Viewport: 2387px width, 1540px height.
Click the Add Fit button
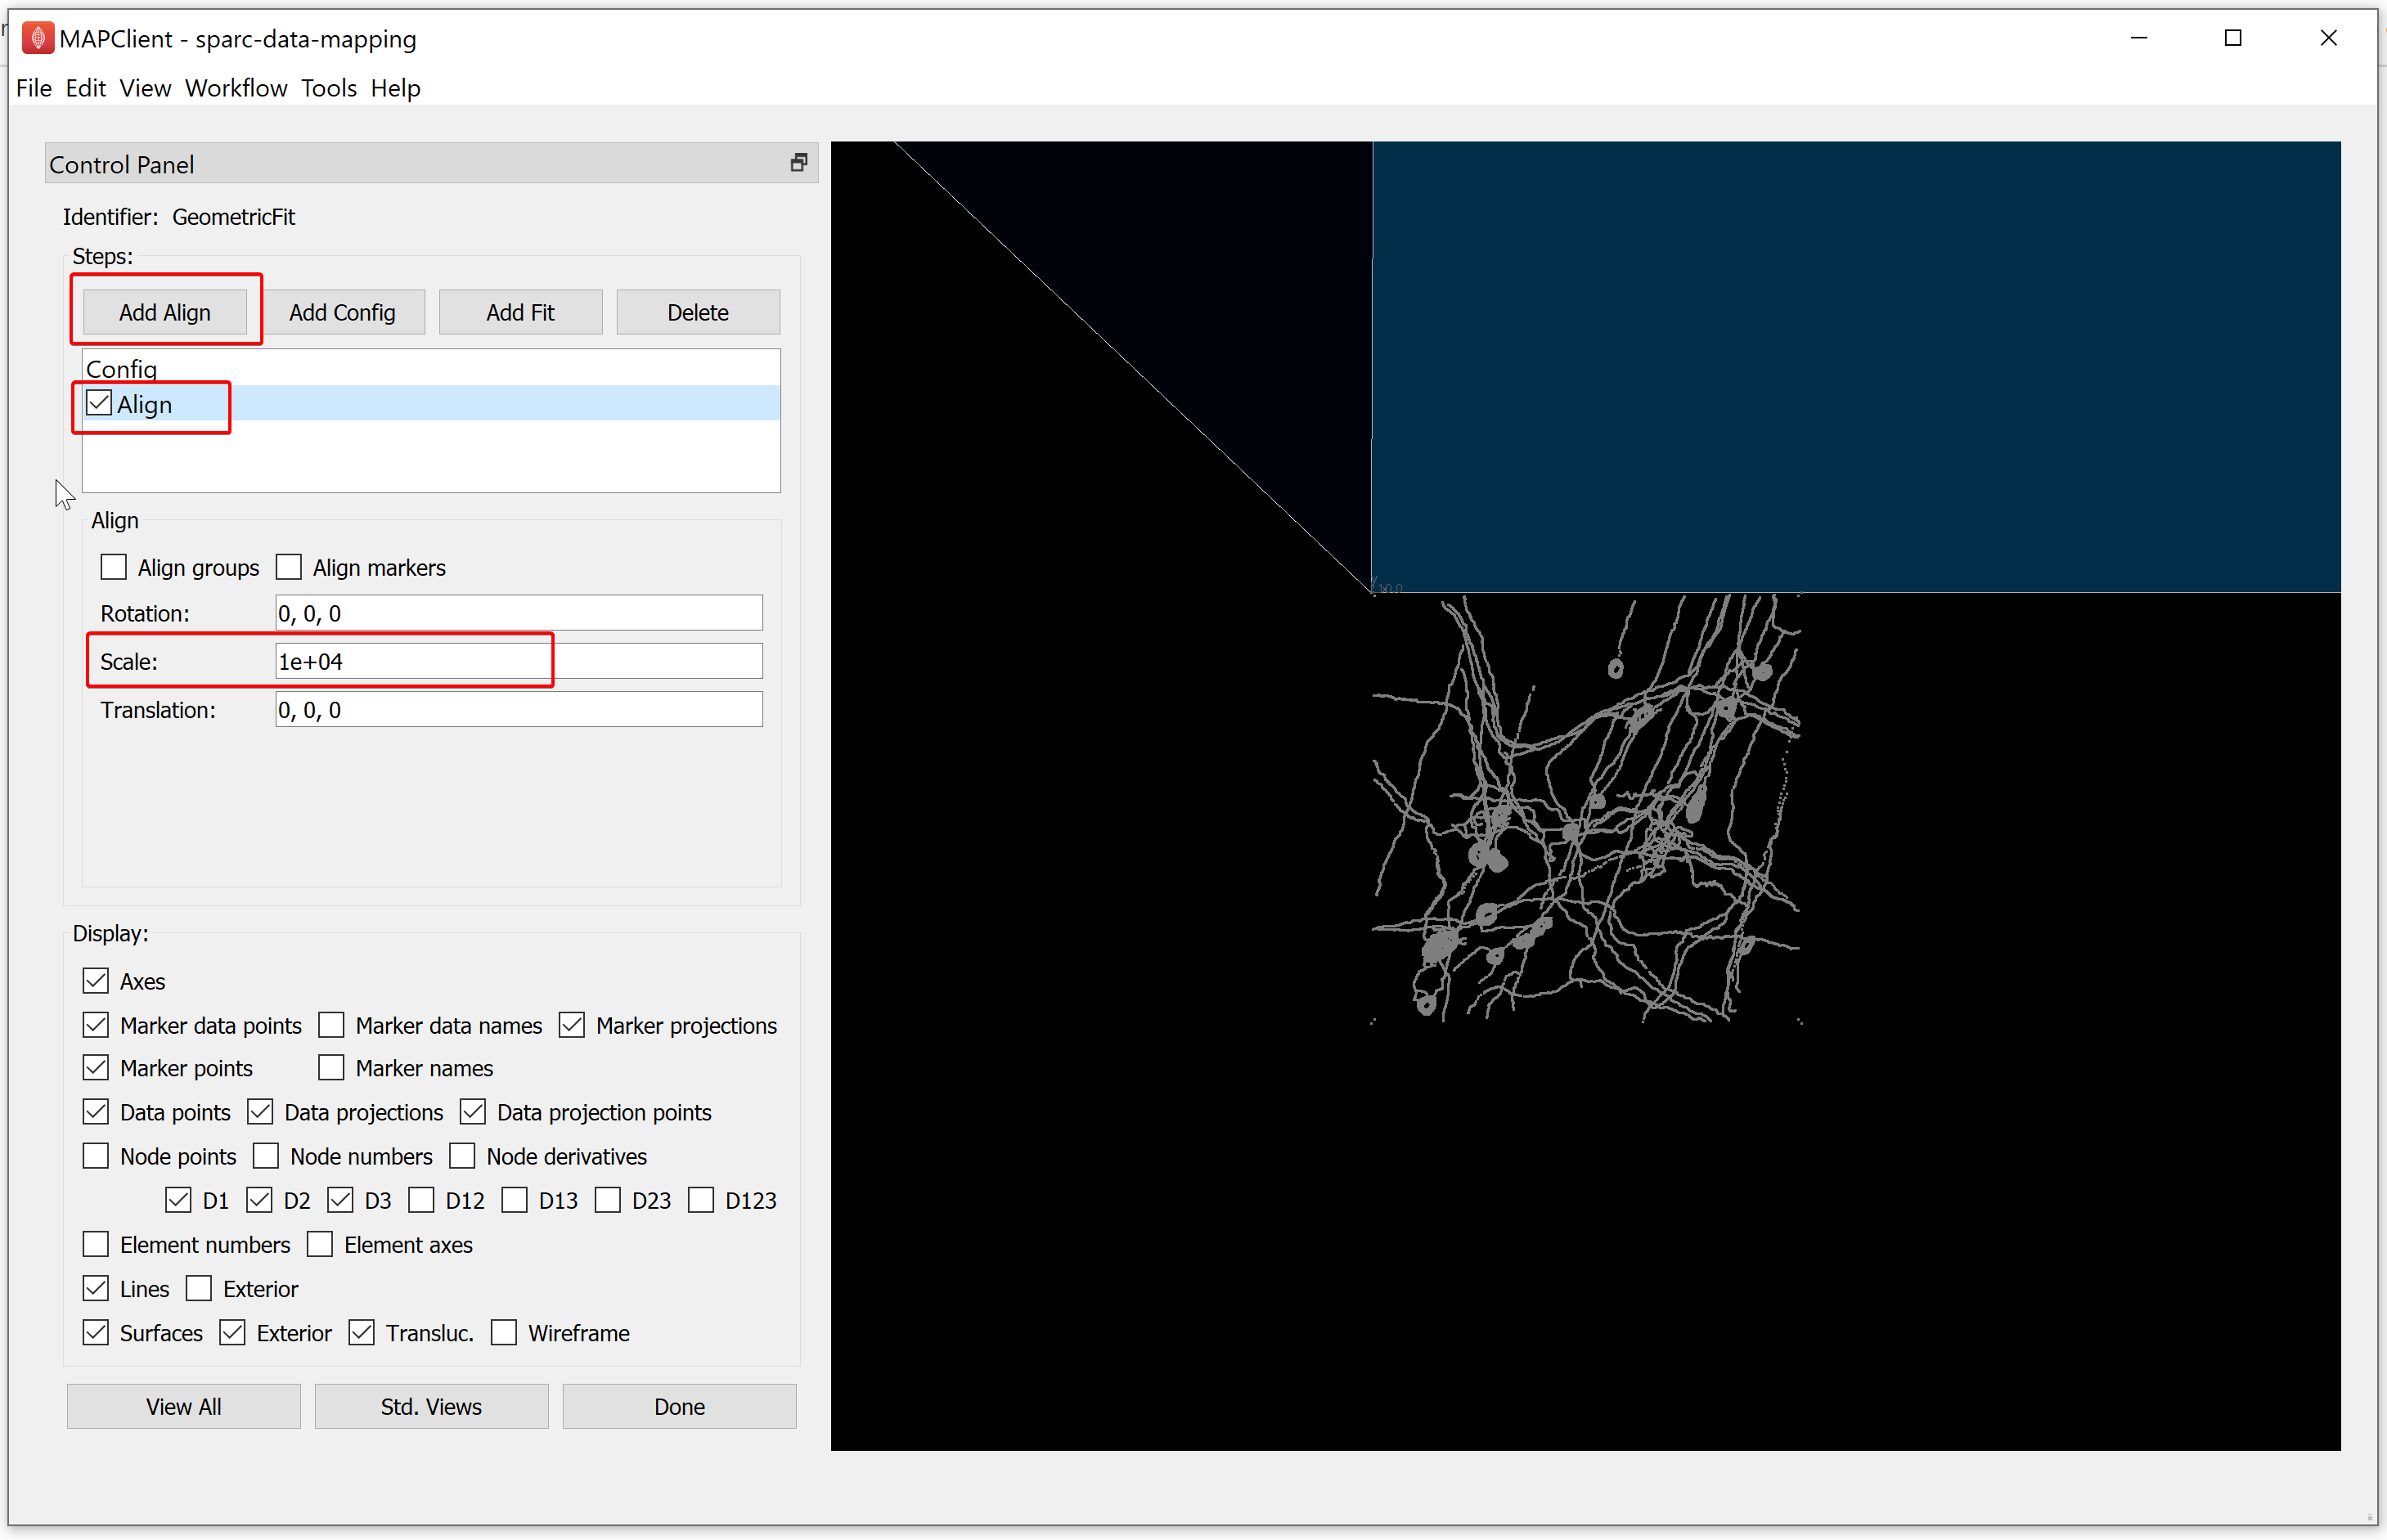520,312
